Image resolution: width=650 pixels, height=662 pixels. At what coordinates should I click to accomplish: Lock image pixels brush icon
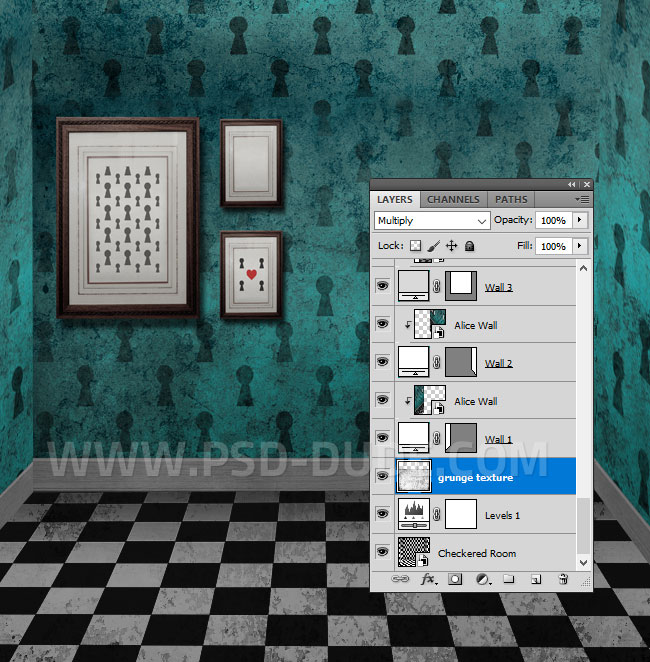[x=433, y=246]
